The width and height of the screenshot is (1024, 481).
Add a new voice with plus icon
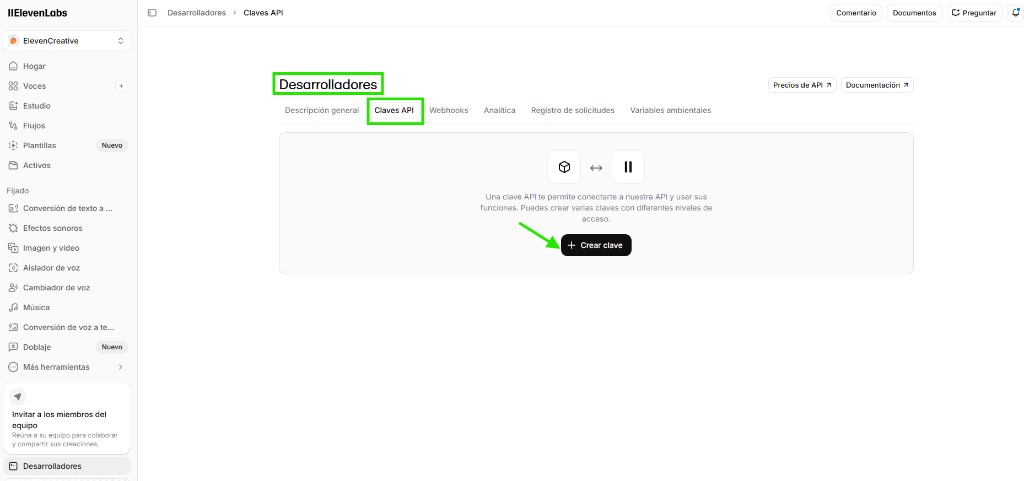pyautogui.click(x=121, y=86)
